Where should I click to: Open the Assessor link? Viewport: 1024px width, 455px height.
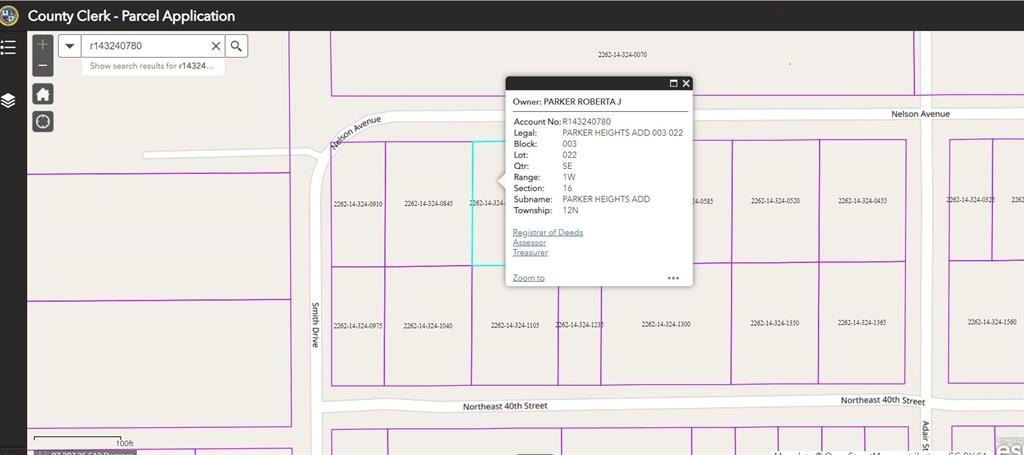point(529,242)
